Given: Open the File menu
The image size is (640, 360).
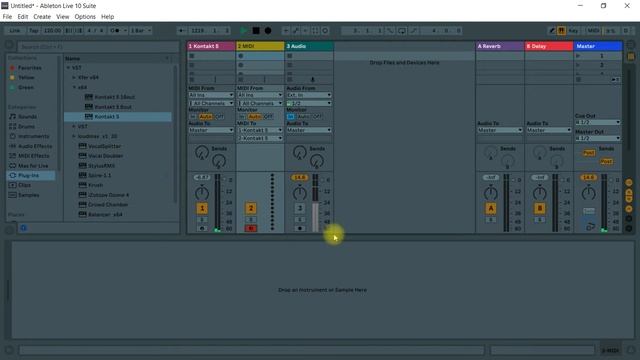Looking at the screenshot, I should click(x=7, y=17).
